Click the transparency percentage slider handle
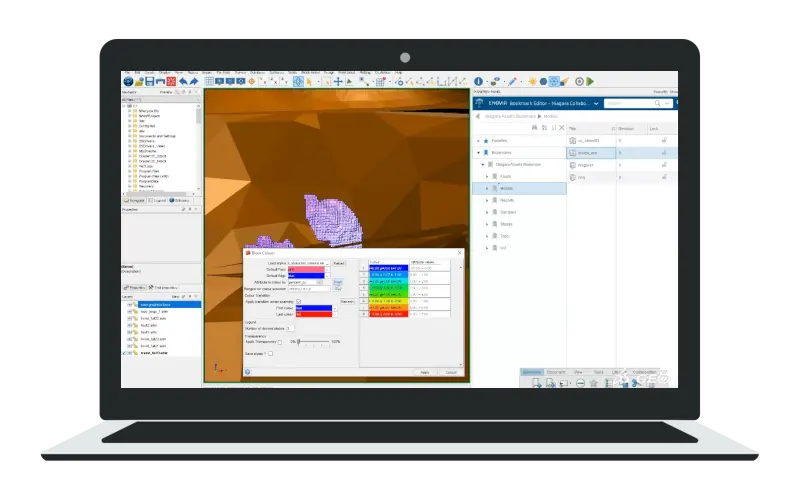The image size is (800, 500). pyautogui.click(x=298, y=341)
